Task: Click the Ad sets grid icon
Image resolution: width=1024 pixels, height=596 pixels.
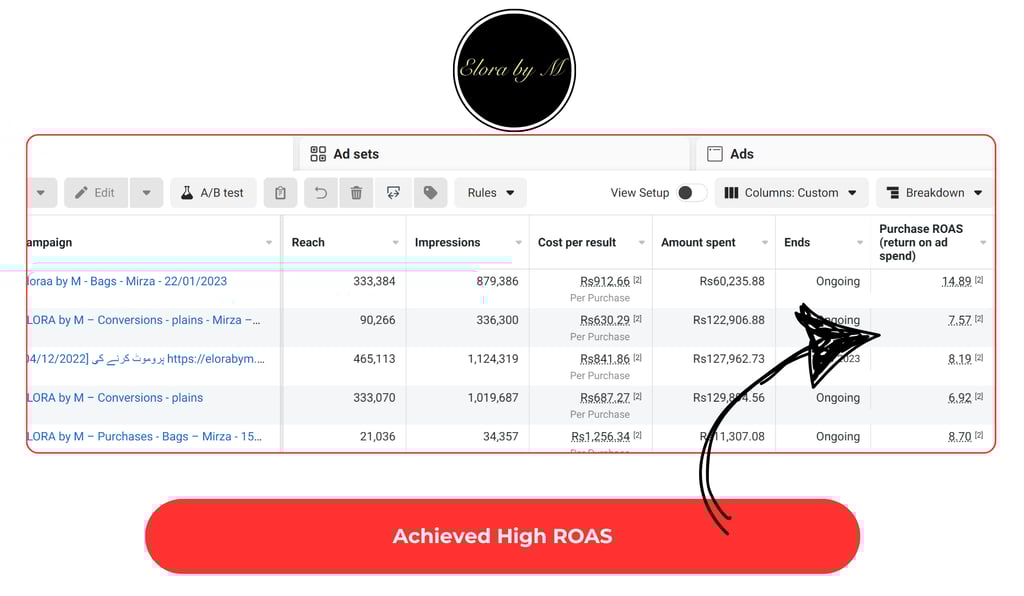Action: click(x=318, y=154)
